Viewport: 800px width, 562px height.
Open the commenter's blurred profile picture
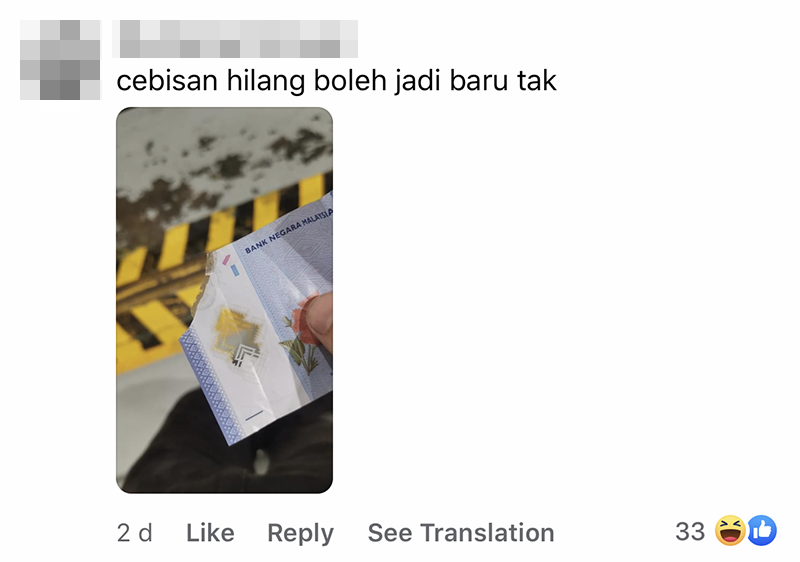tap(60, 60)
